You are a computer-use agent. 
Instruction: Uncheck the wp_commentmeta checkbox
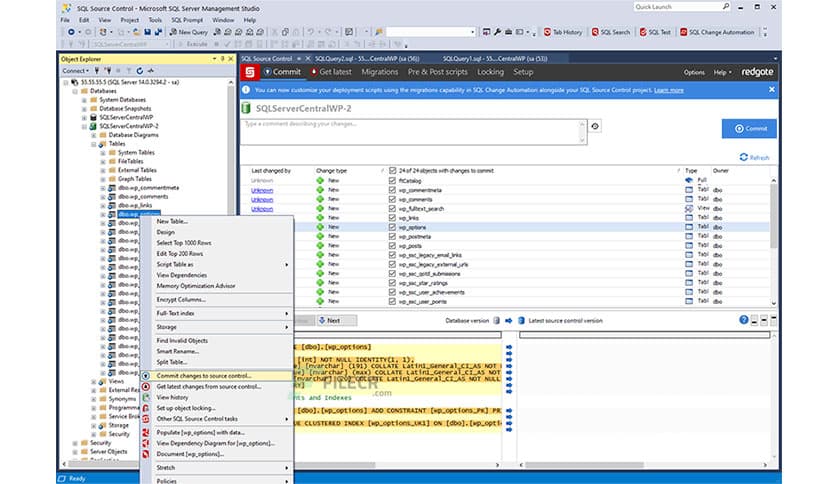(392, 190)
